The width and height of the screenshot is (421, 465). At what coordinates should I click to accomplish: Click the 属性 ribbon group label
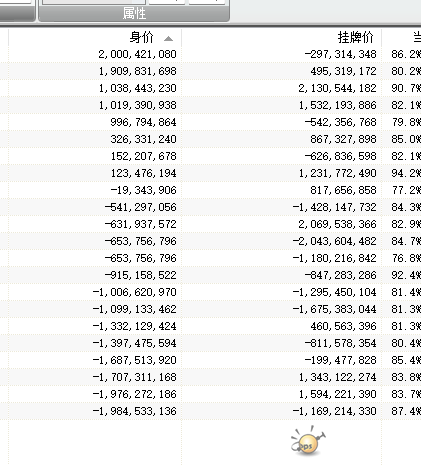coord(134,14)
